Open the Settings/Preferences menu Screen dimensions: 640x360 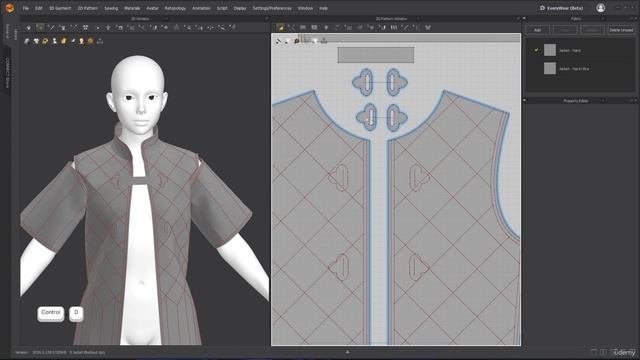(x=272, y=8)
